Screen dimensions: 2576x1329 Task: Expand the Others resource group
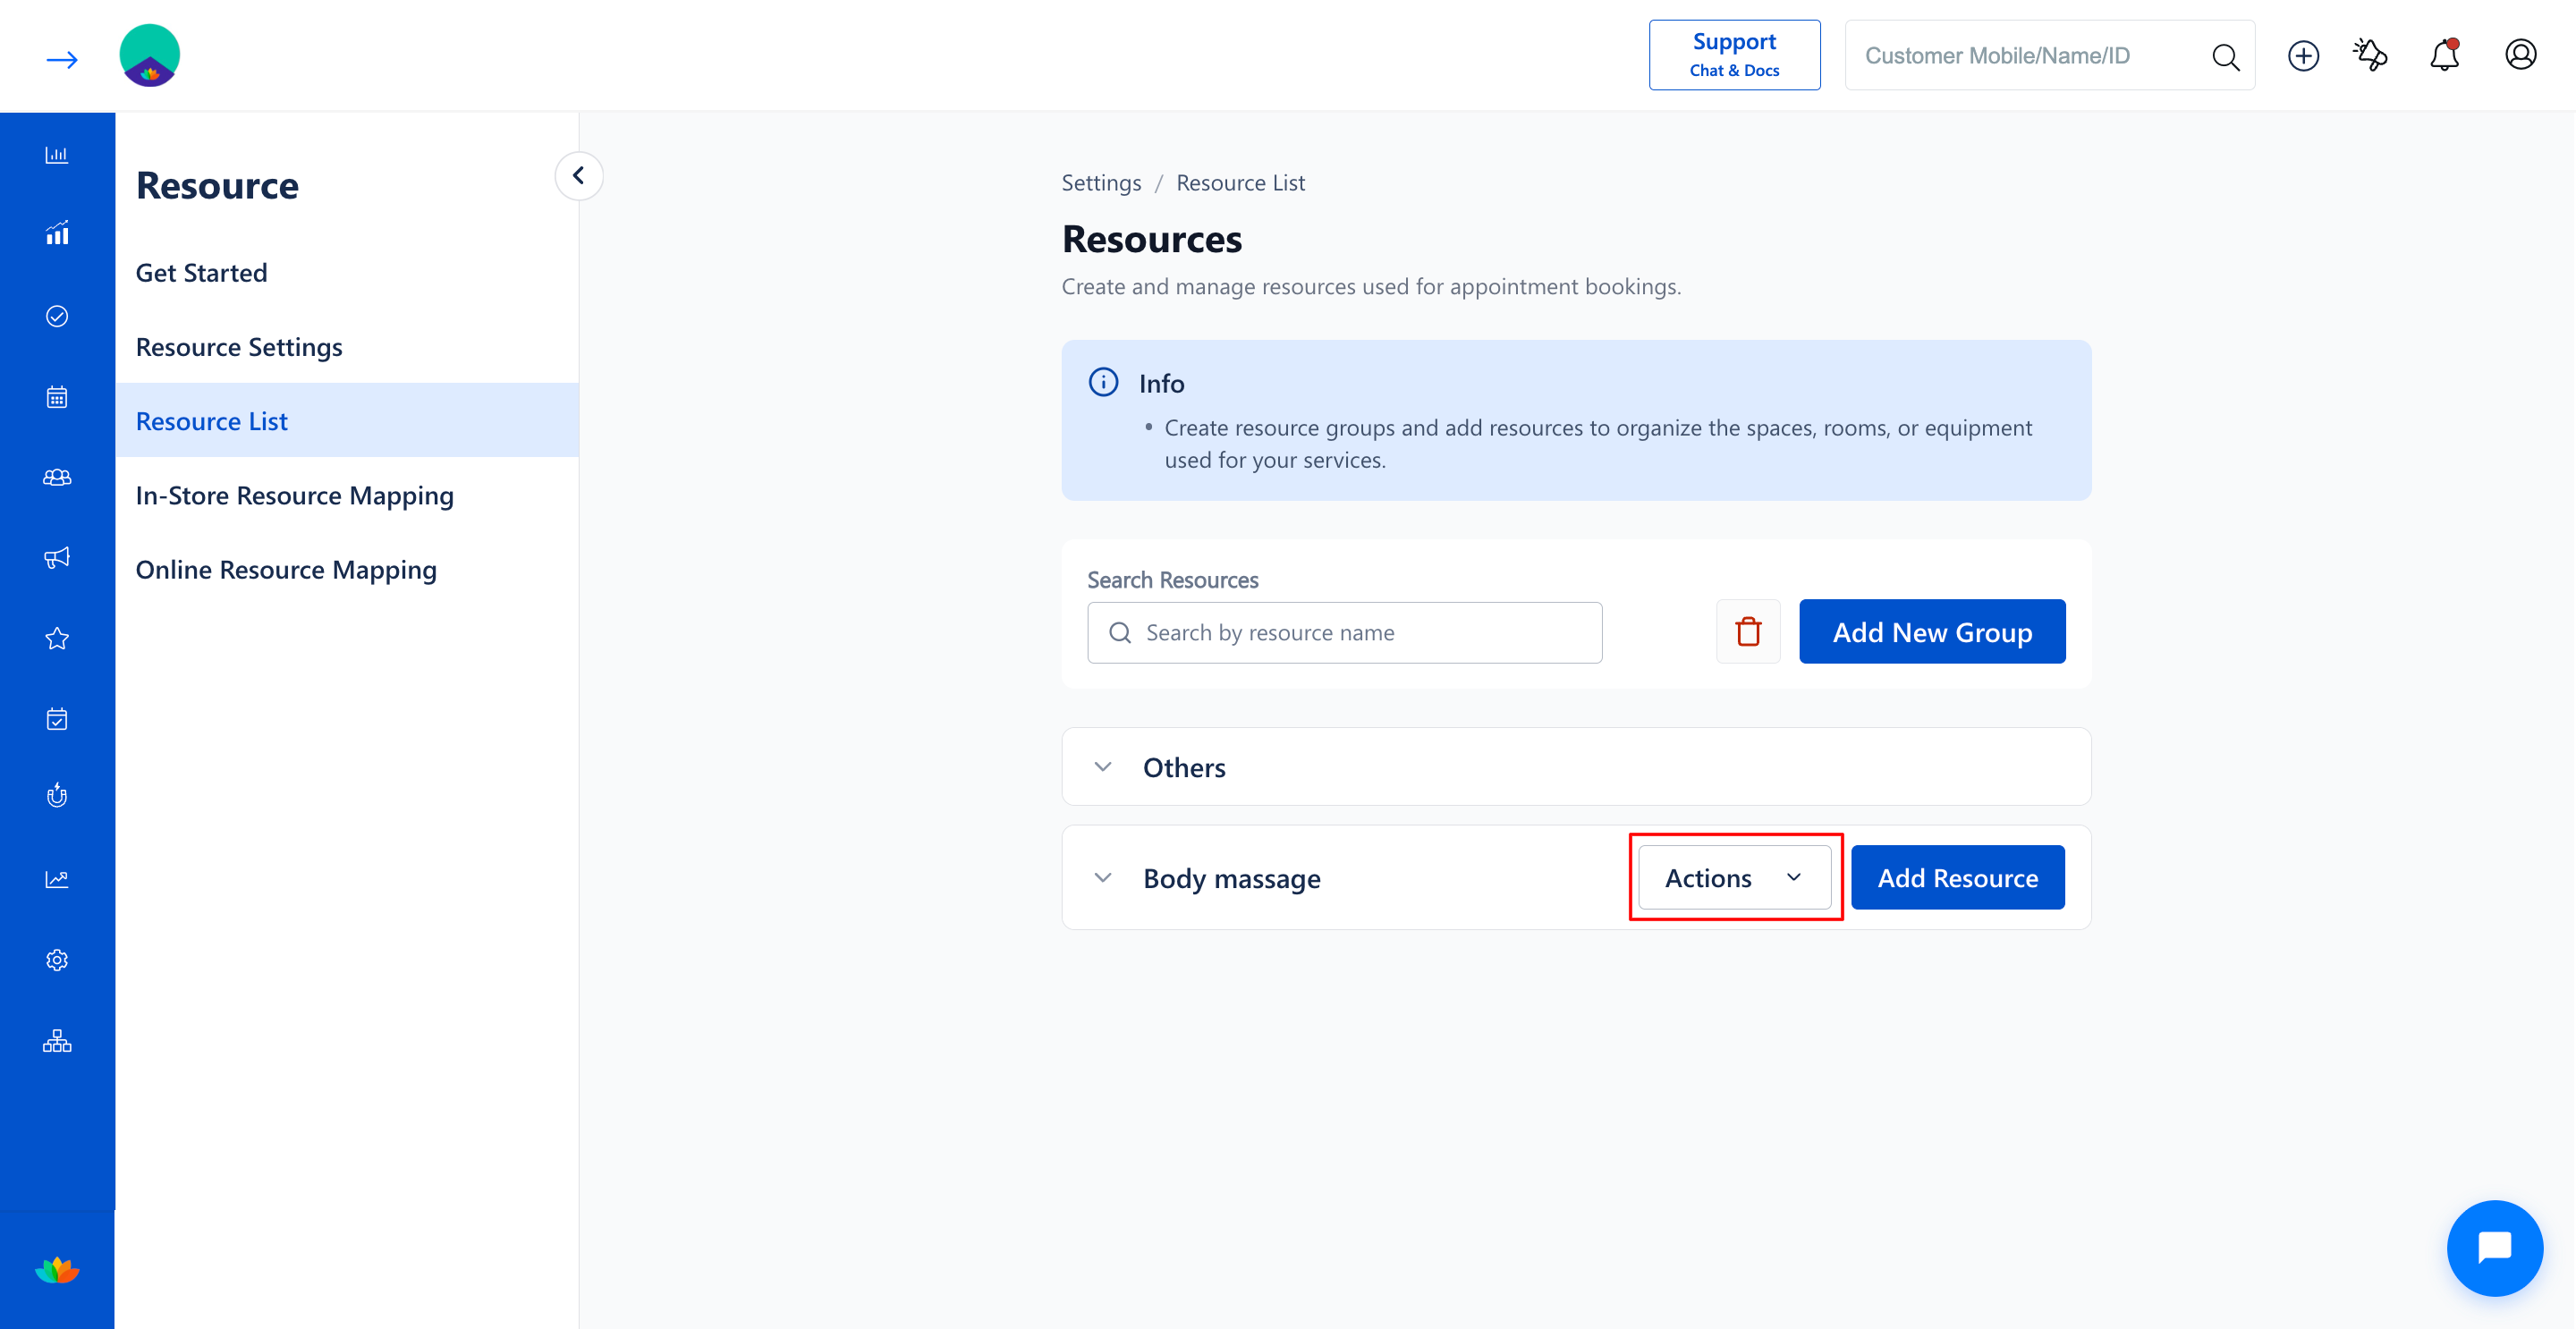point(1102,767)
